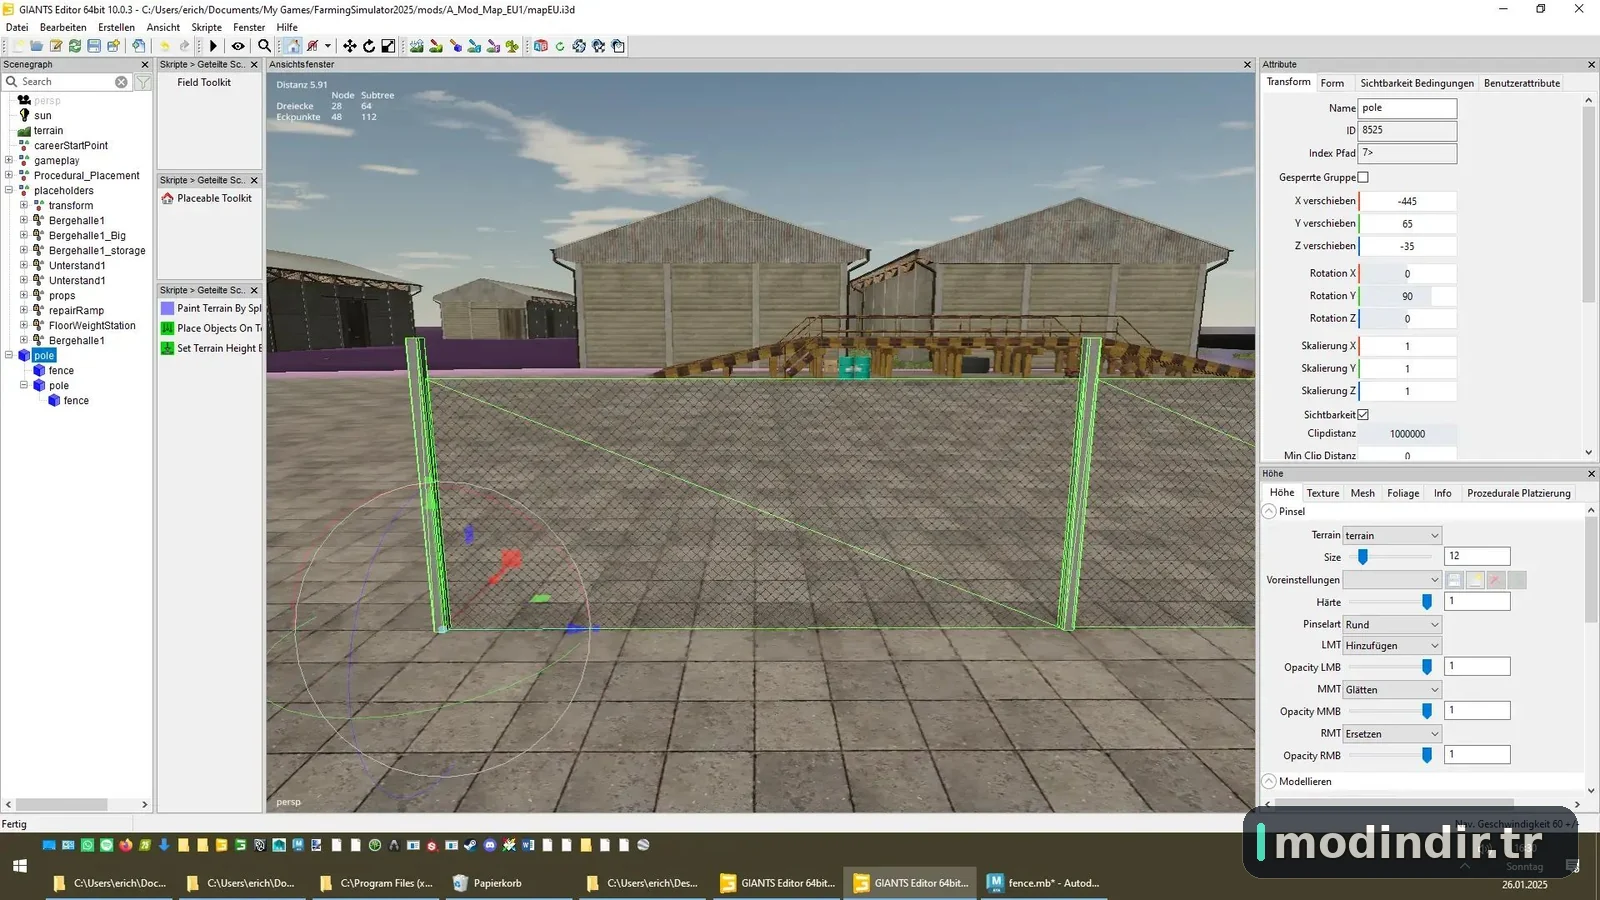Image resolution: width=1600 pixels, height=900 pixels.
Task: Open the LMT Hinzufügen dropdown
Action: [1392, 646]
